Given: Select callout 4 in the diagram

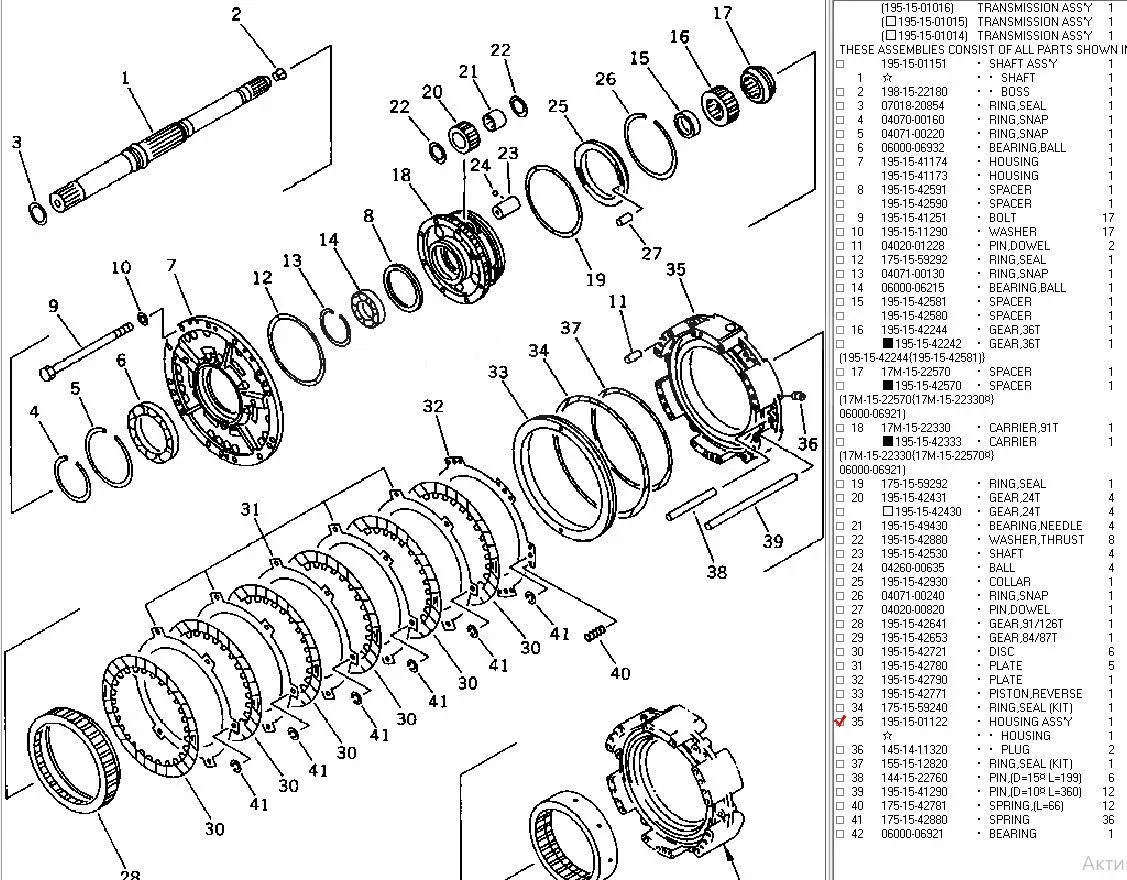Looking at the screenshot, I should (34, 412).
